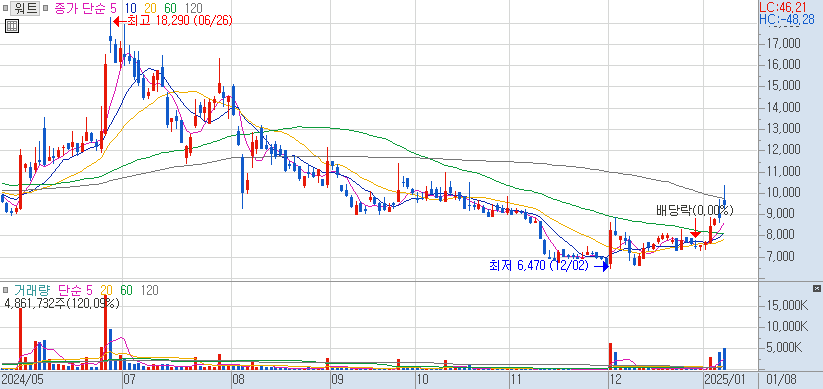
Task: Click the gray 120 volume average label
Action: pos(150,290)
